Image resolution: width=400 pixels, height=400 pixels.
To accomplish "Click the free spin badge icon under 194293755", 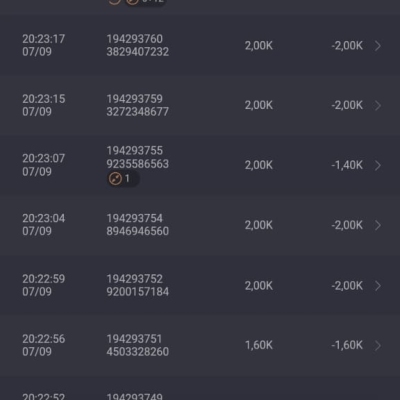I will pyautogui.click(x=115, y=179).
